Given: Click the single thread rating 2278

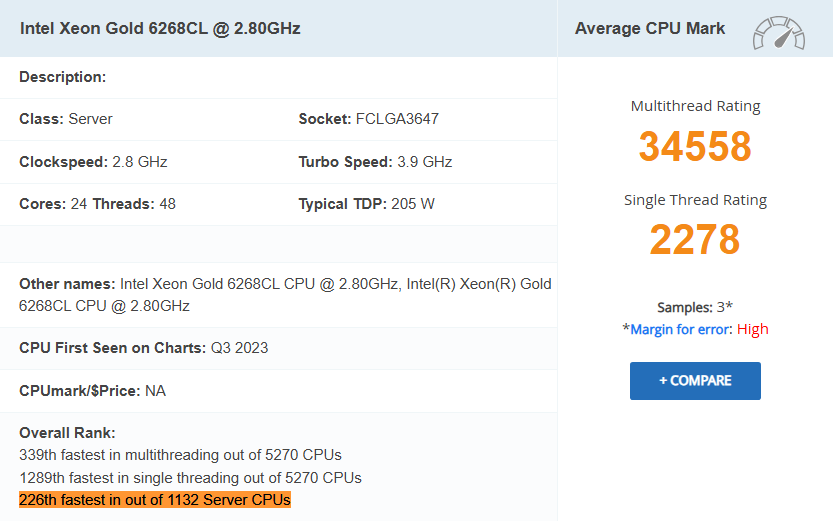Looking at the screenshot, I should point(695,240).
